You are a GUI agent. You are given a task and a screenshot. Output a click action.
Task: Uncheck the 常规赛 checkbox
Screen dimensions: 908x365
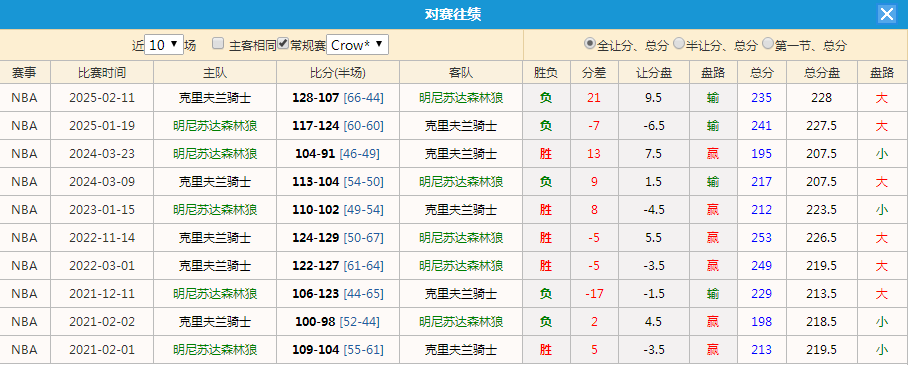(x=283, y=43)
